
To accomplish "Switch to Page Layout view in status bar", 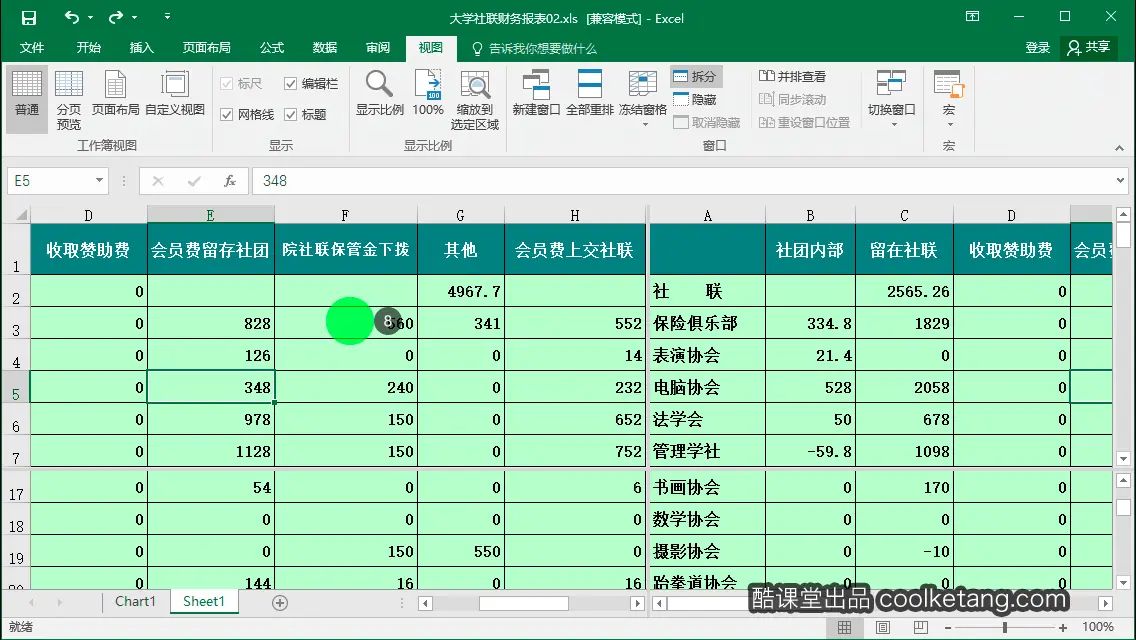I will coord(882,628).
